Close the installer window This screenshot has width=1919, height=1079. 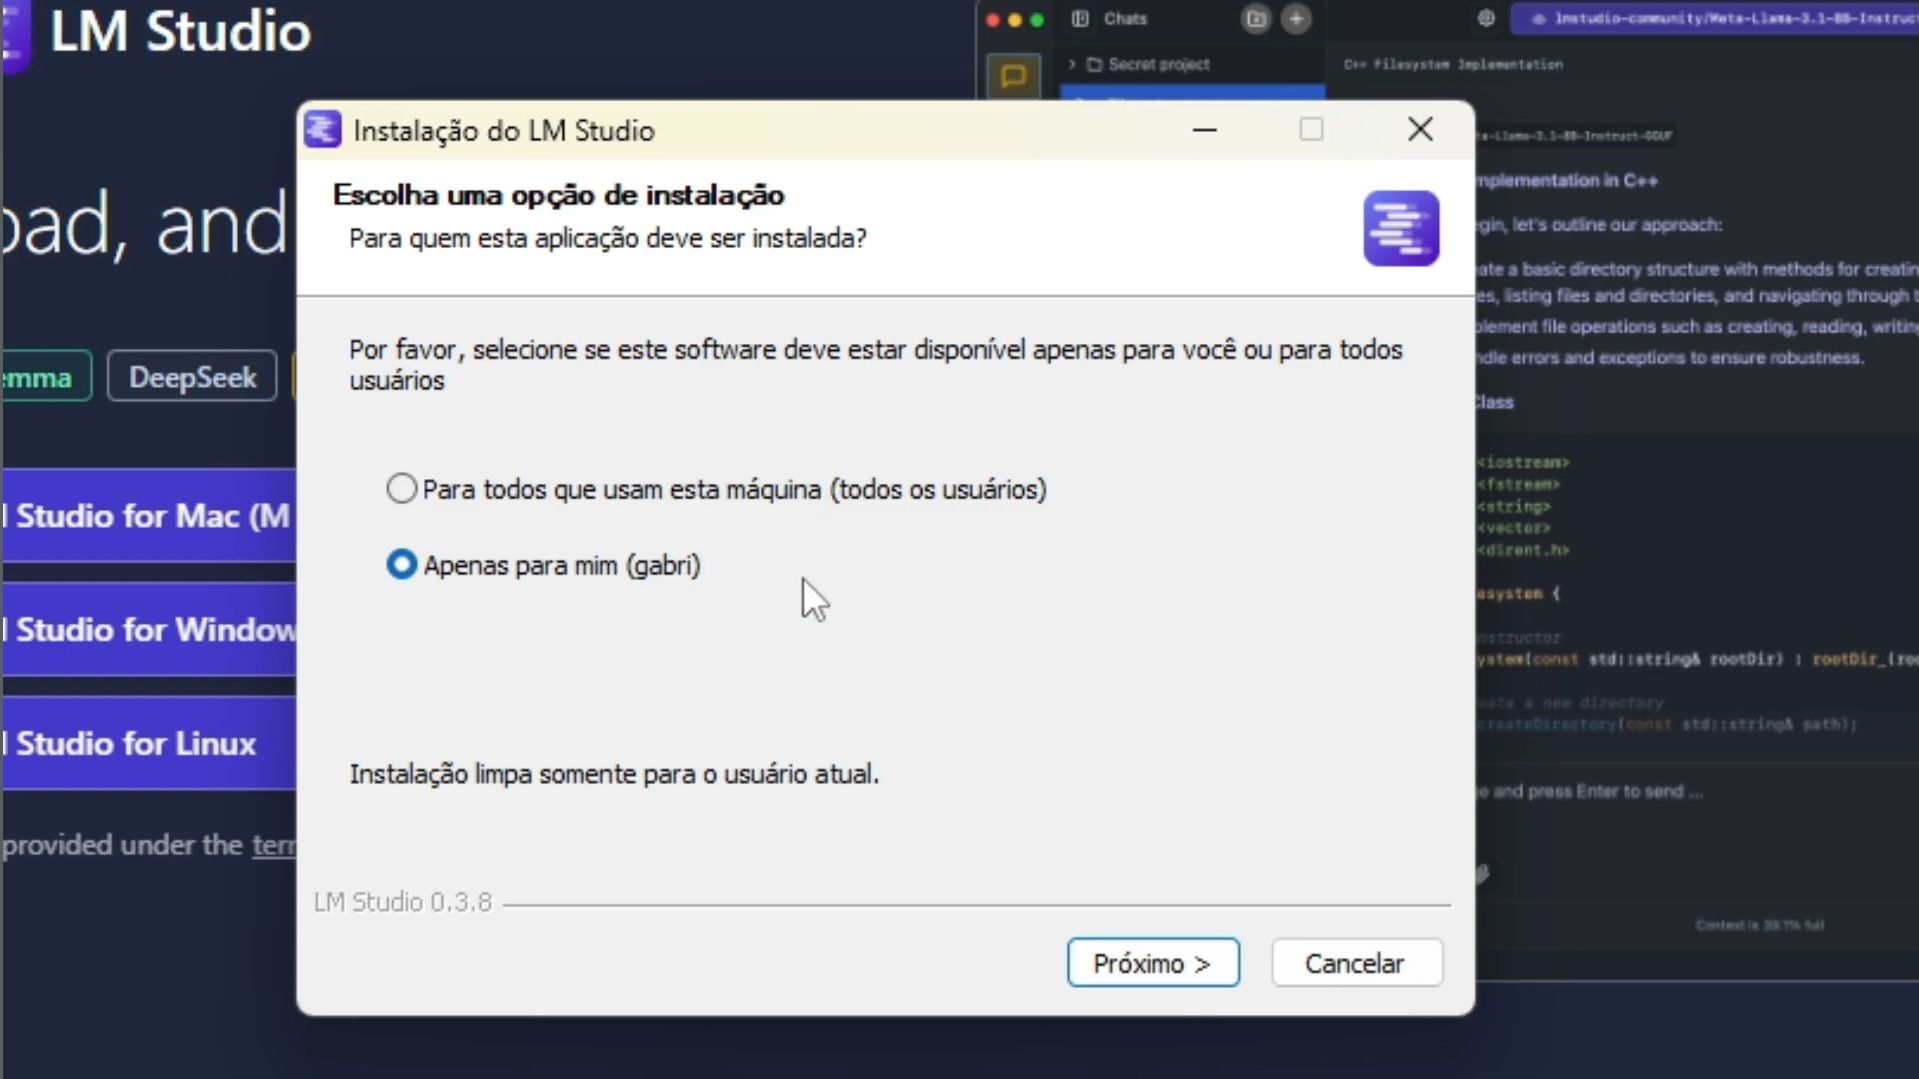coord(1420,129)
